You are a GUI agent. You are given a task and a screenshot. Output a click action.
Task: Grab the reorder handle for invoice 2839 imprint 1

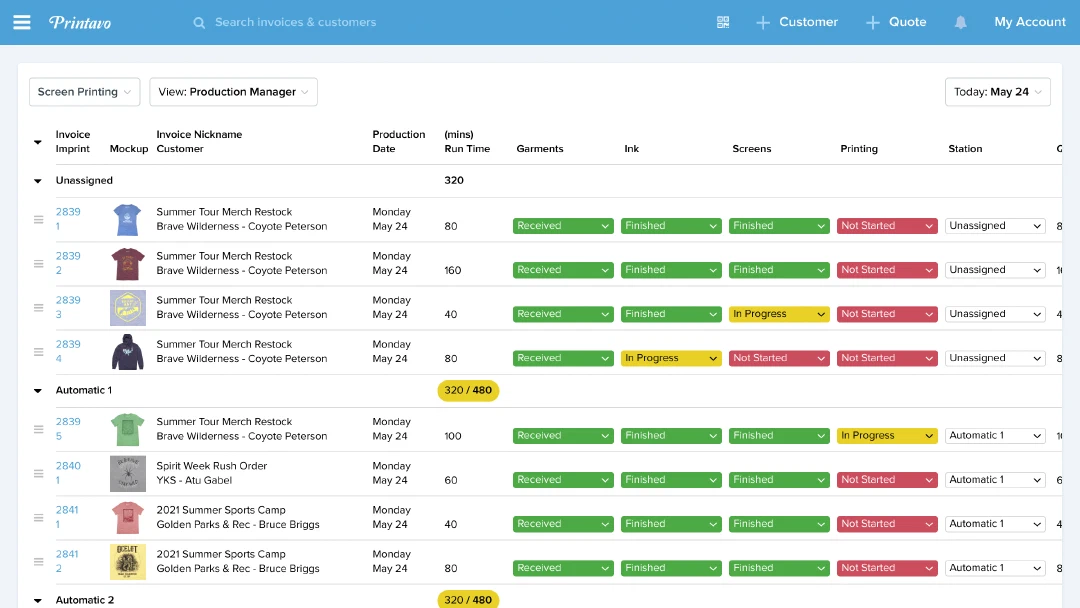(39, 220)
